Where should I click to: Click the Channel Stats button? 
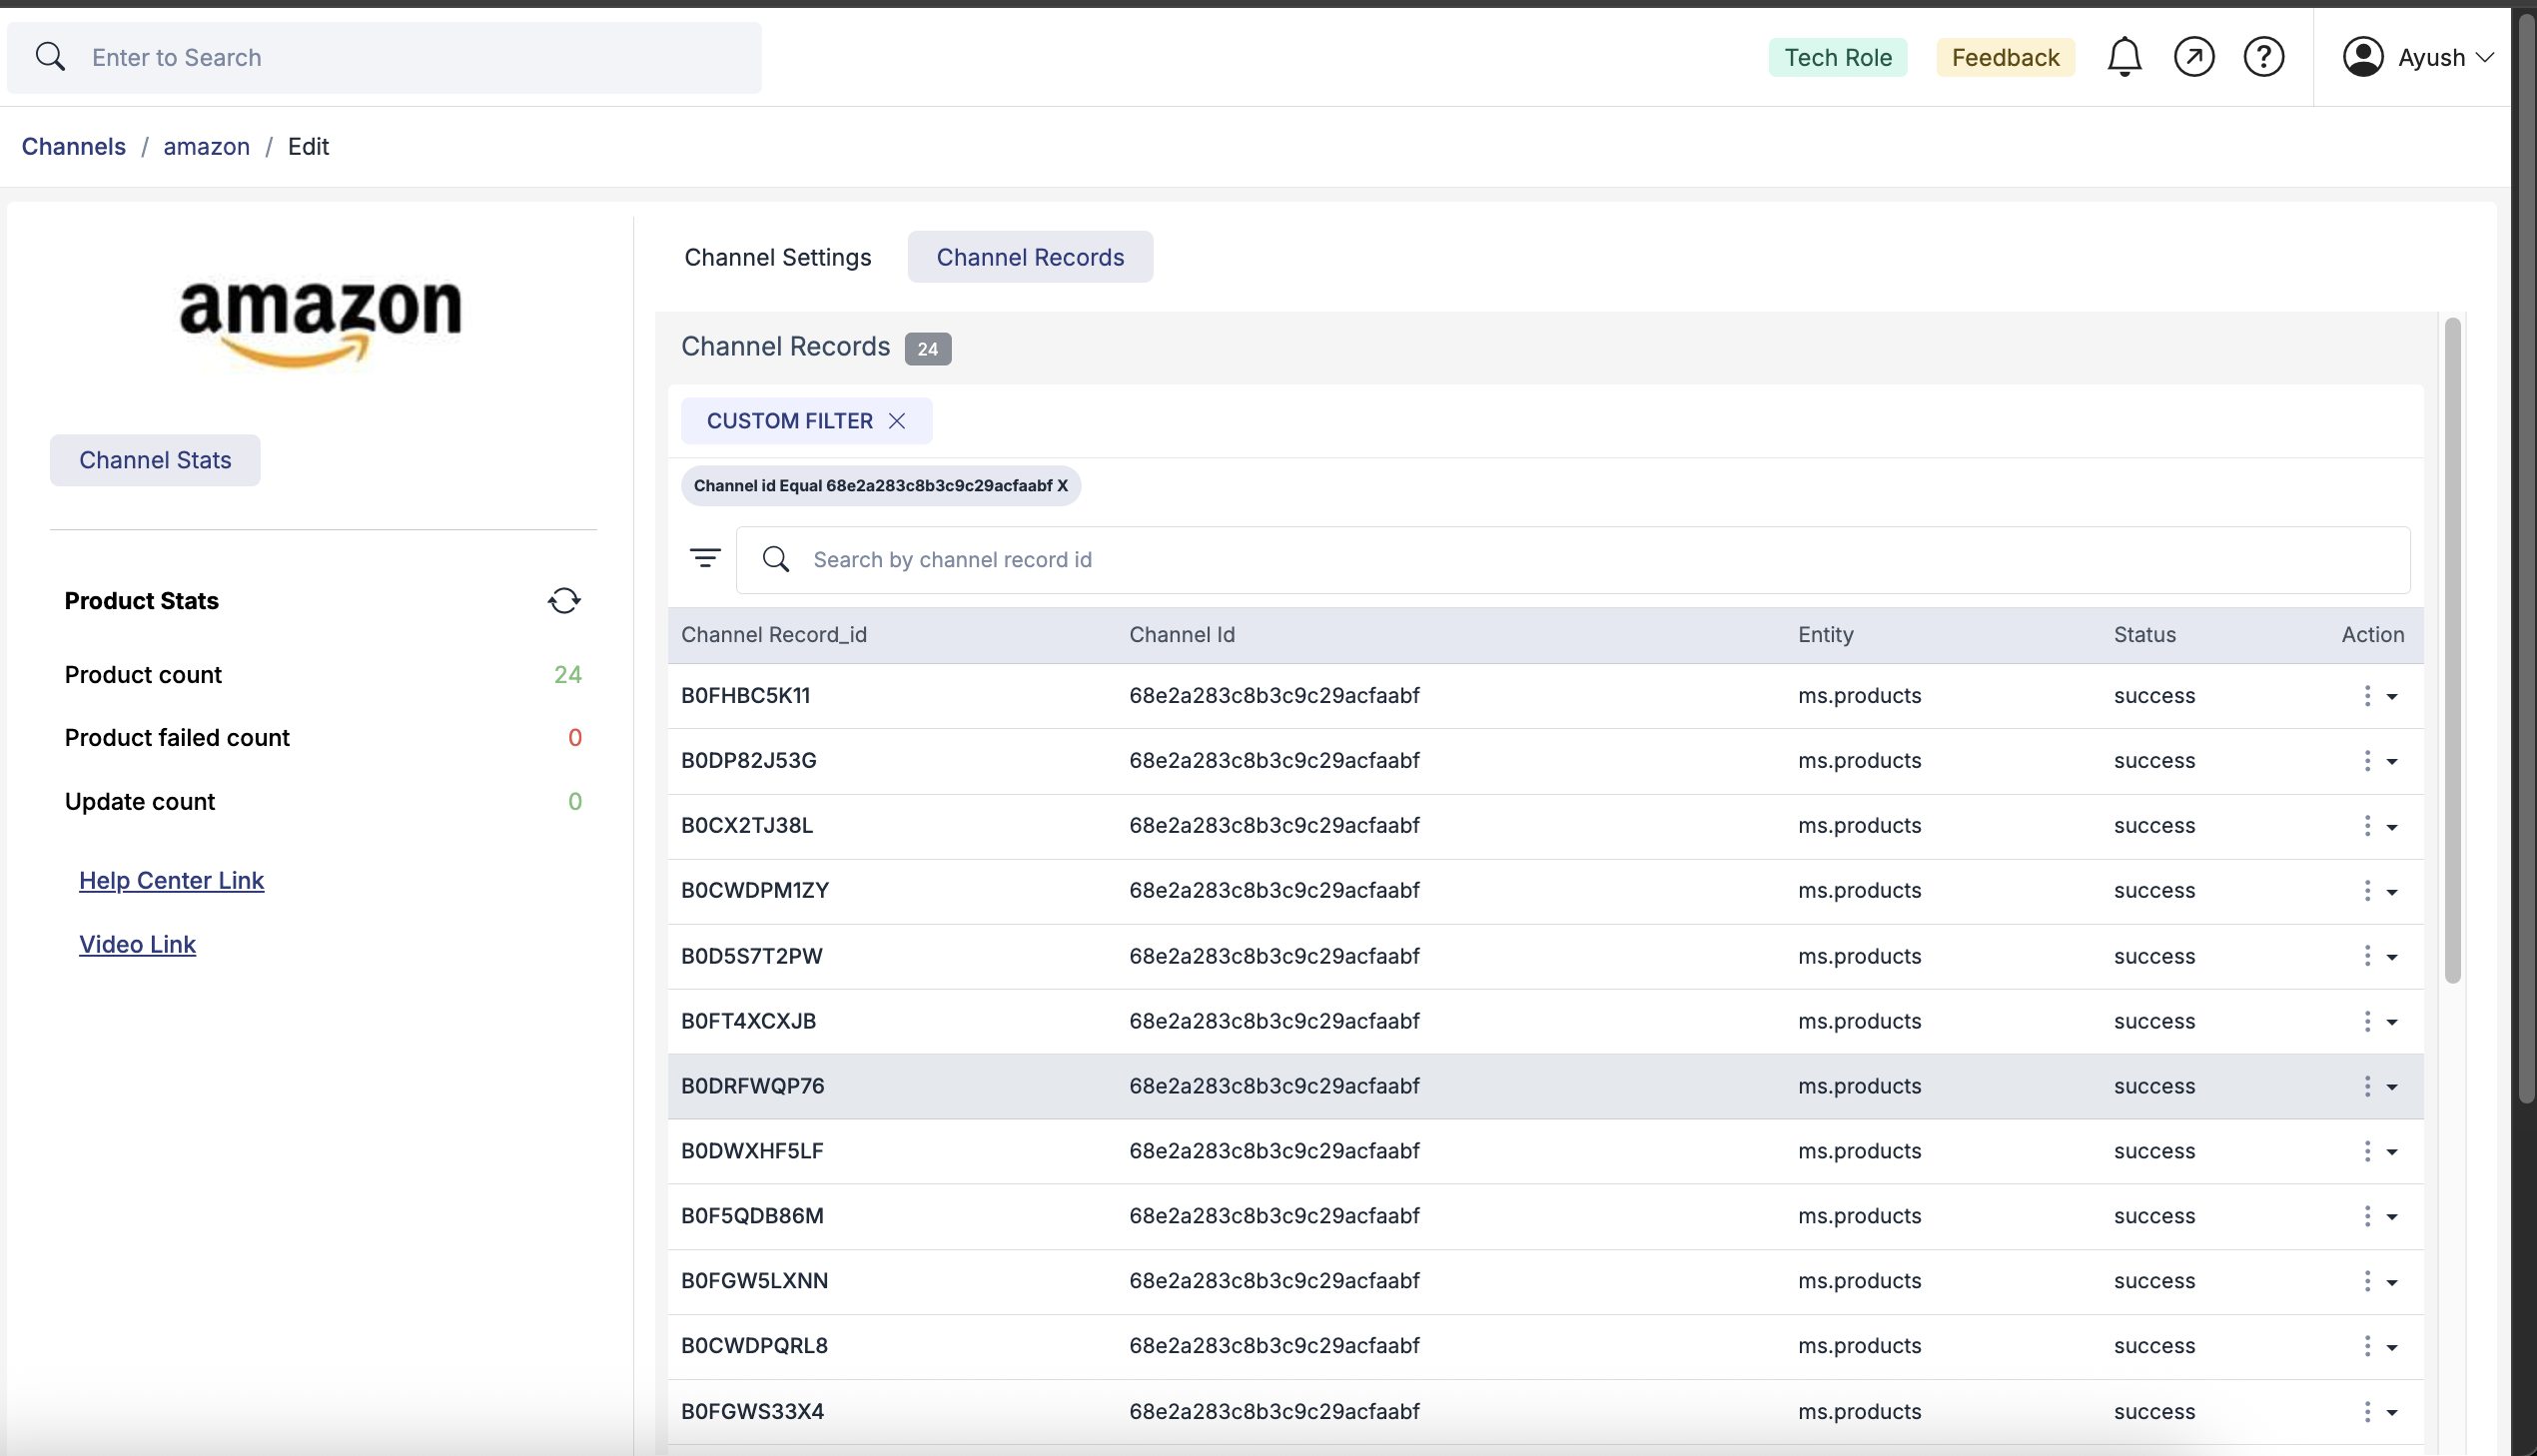155,460
